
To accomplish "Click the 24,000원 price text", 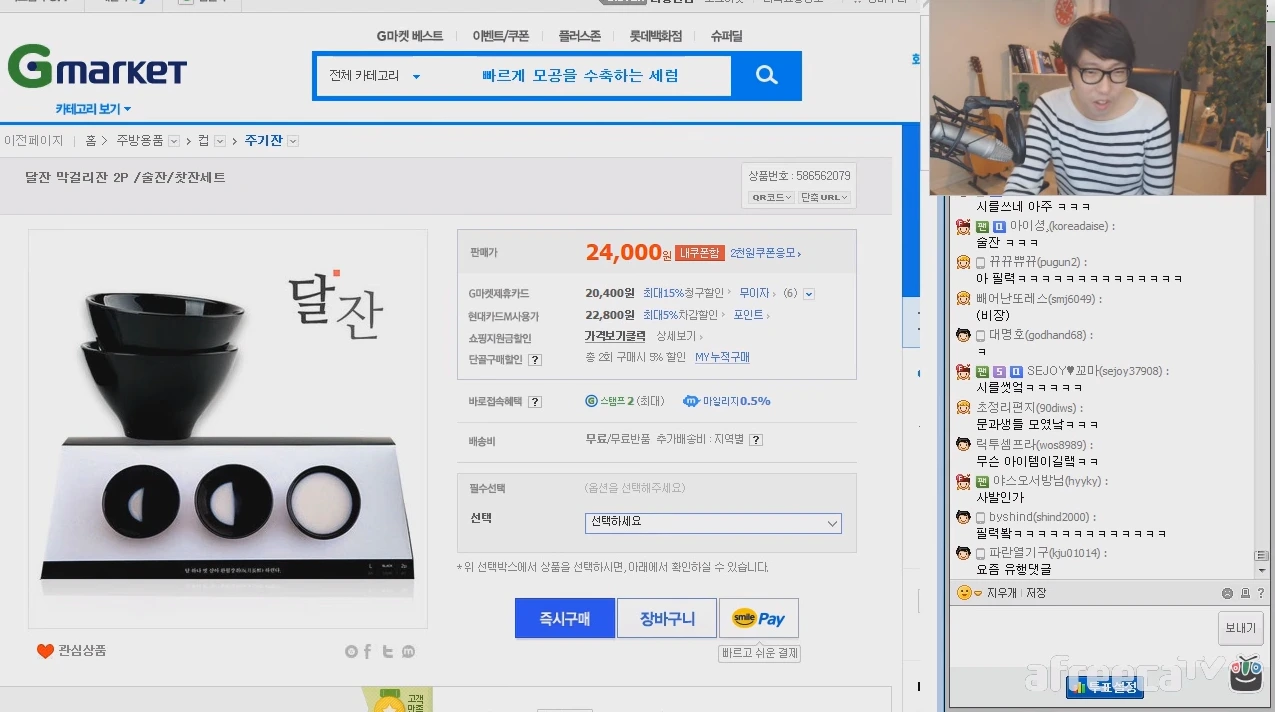I will pyautogui.click(x=628, y=253).
